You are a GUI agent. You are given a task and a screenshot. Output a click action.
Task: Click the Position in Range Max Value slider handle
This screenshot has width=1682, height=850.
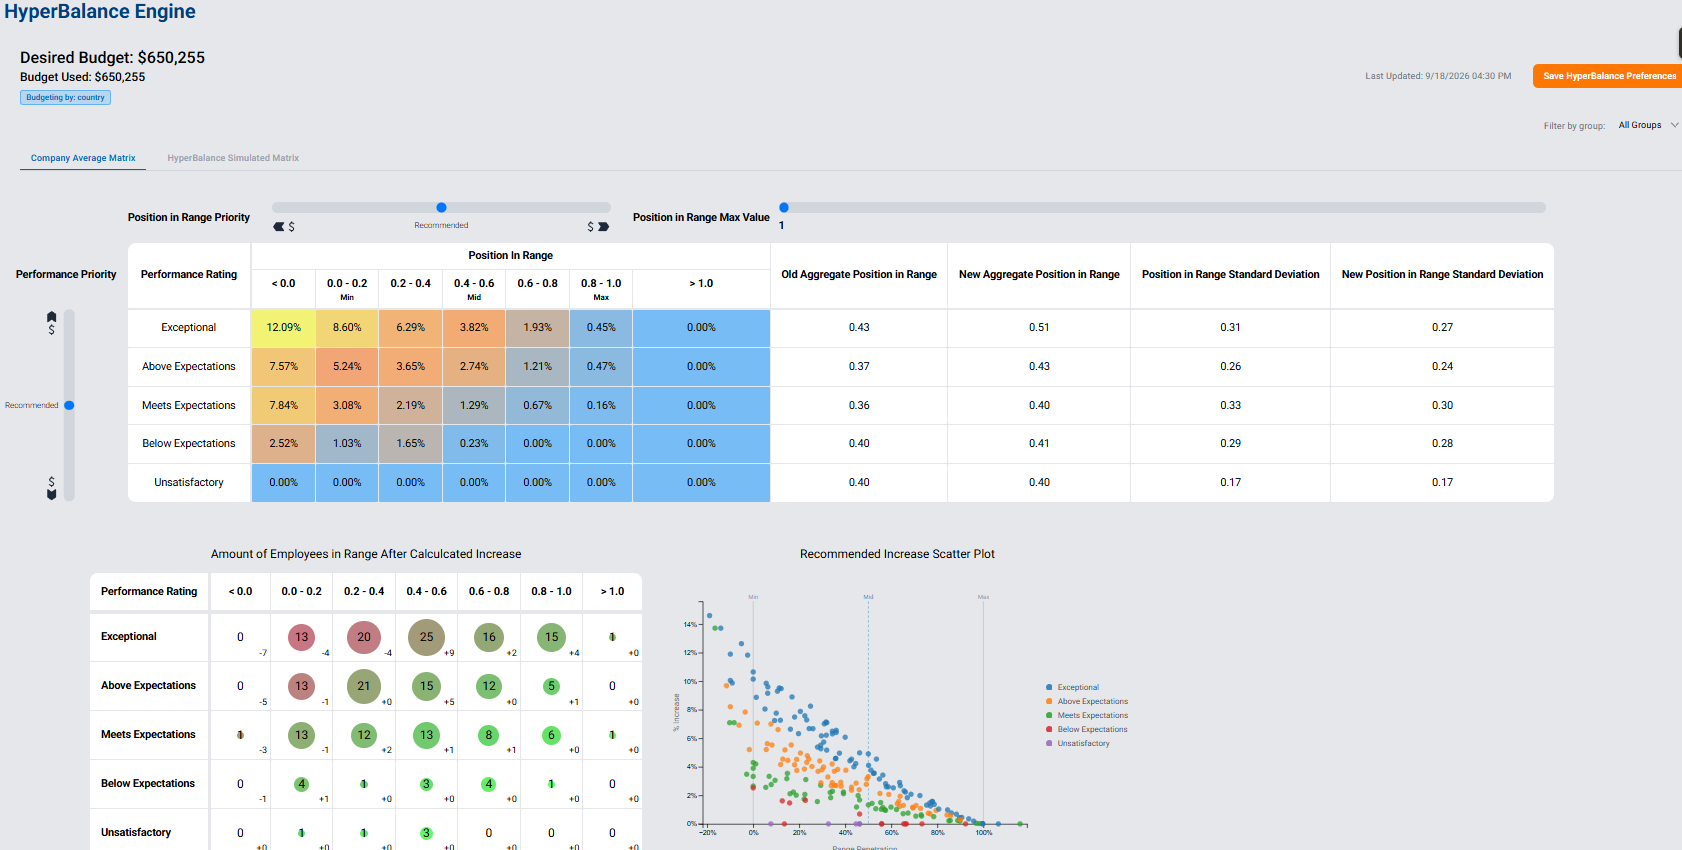pyautogui.click(x=784, y=208)
